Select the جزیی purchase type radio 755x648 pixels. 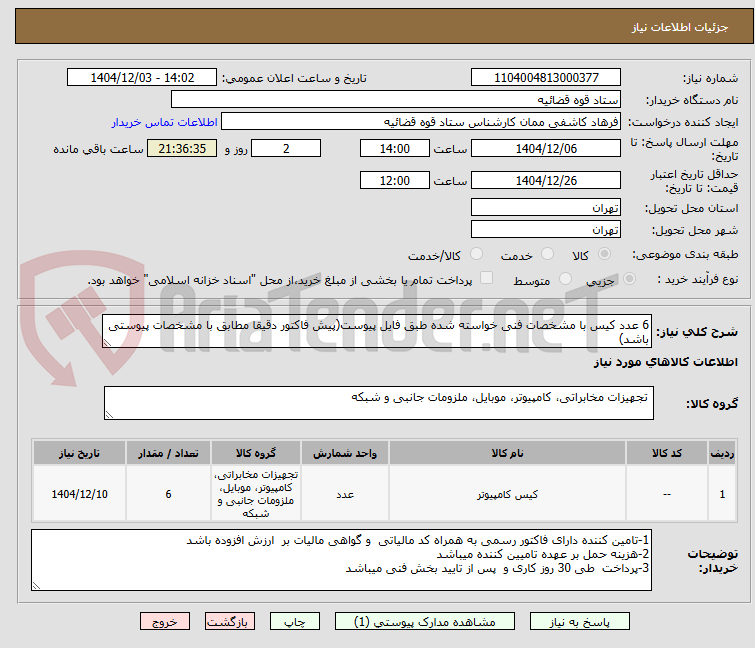point(629,279)
